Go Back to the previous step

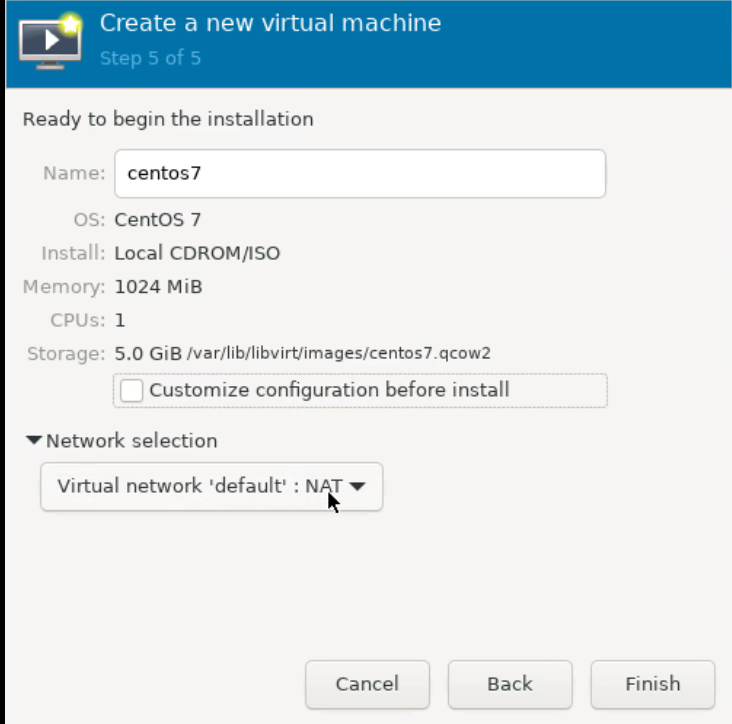coord(510,684)
